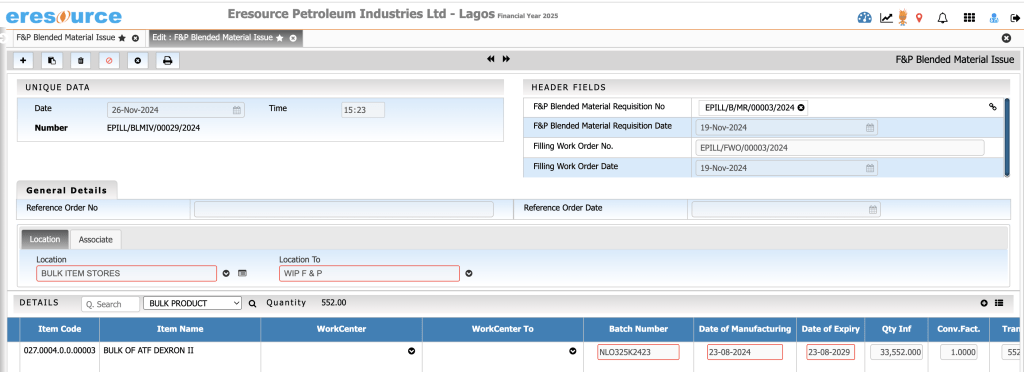Image resolution: width=1024 pixels, height=372 pixels.
Task: Log out using exit arrow icon
Action: (1015, 18)
